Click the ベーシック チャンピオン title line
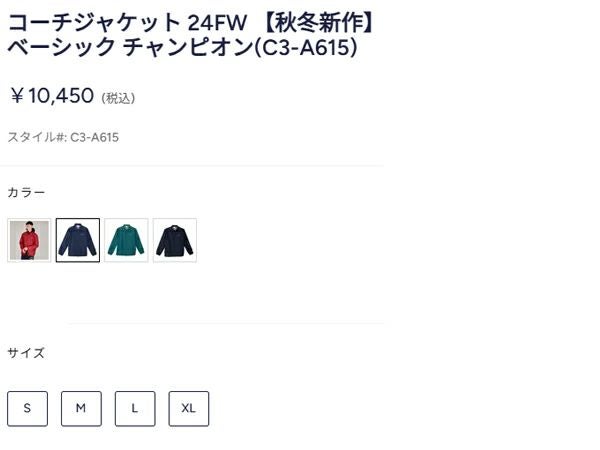This screenshot has width=600, height=450. coord(130,47)
